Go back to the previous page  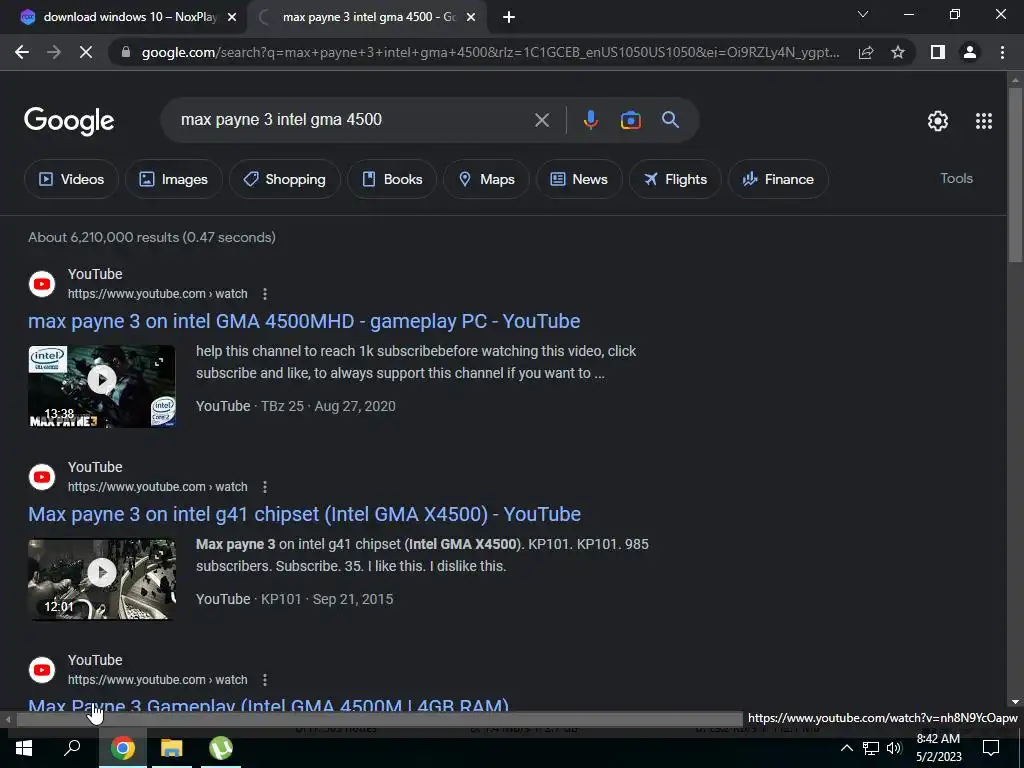(22, 52)
